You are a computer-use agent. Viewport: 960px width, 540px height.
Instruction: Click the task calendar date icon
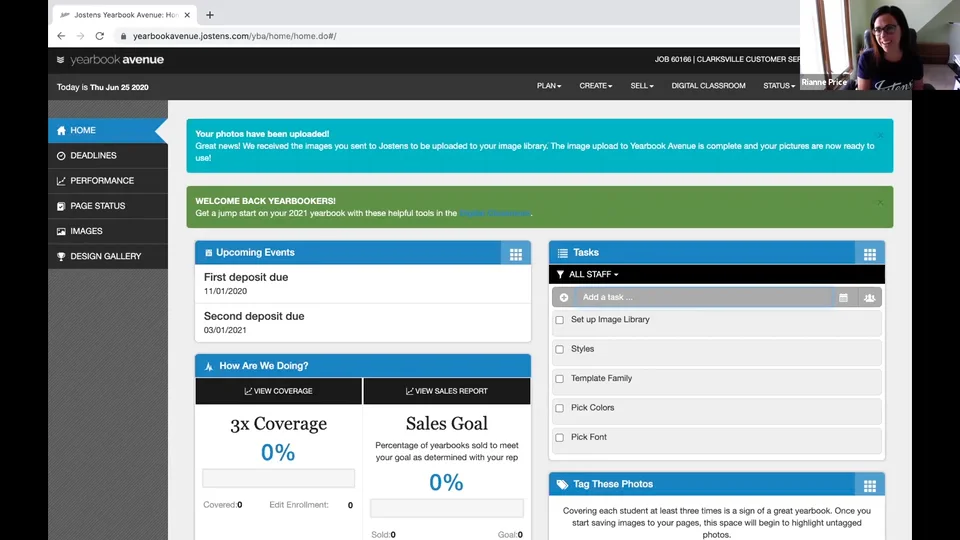tap(843, 298)
